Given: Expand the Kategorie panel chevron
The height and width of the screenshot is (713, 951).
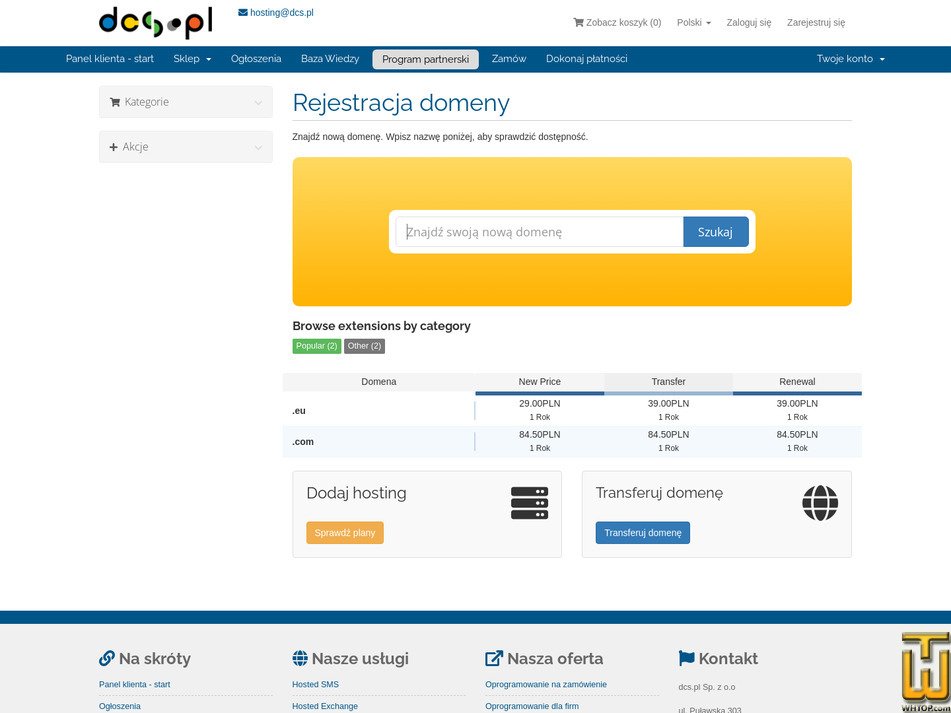Looking at the screenshot, I should (x=258, y=102).
